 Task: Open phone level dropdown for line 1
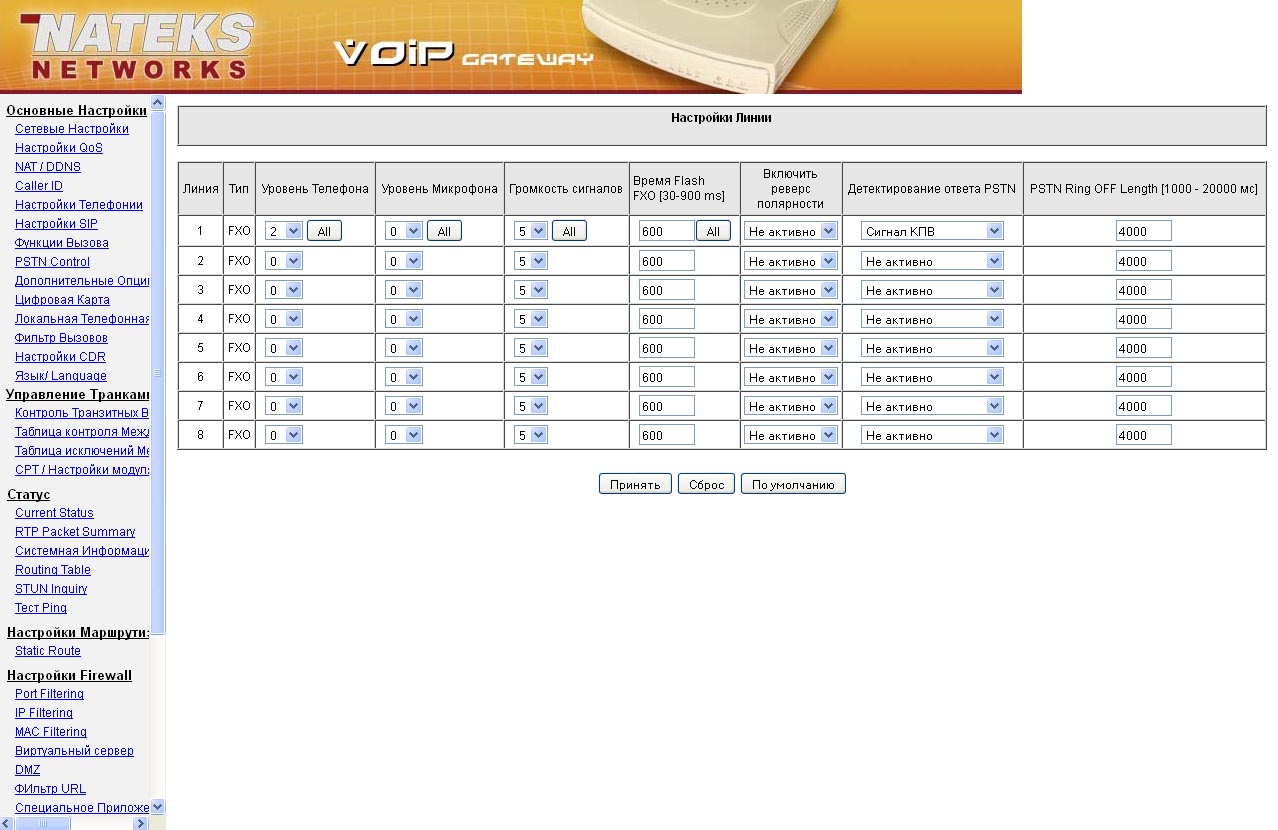(x=283, y=231)
